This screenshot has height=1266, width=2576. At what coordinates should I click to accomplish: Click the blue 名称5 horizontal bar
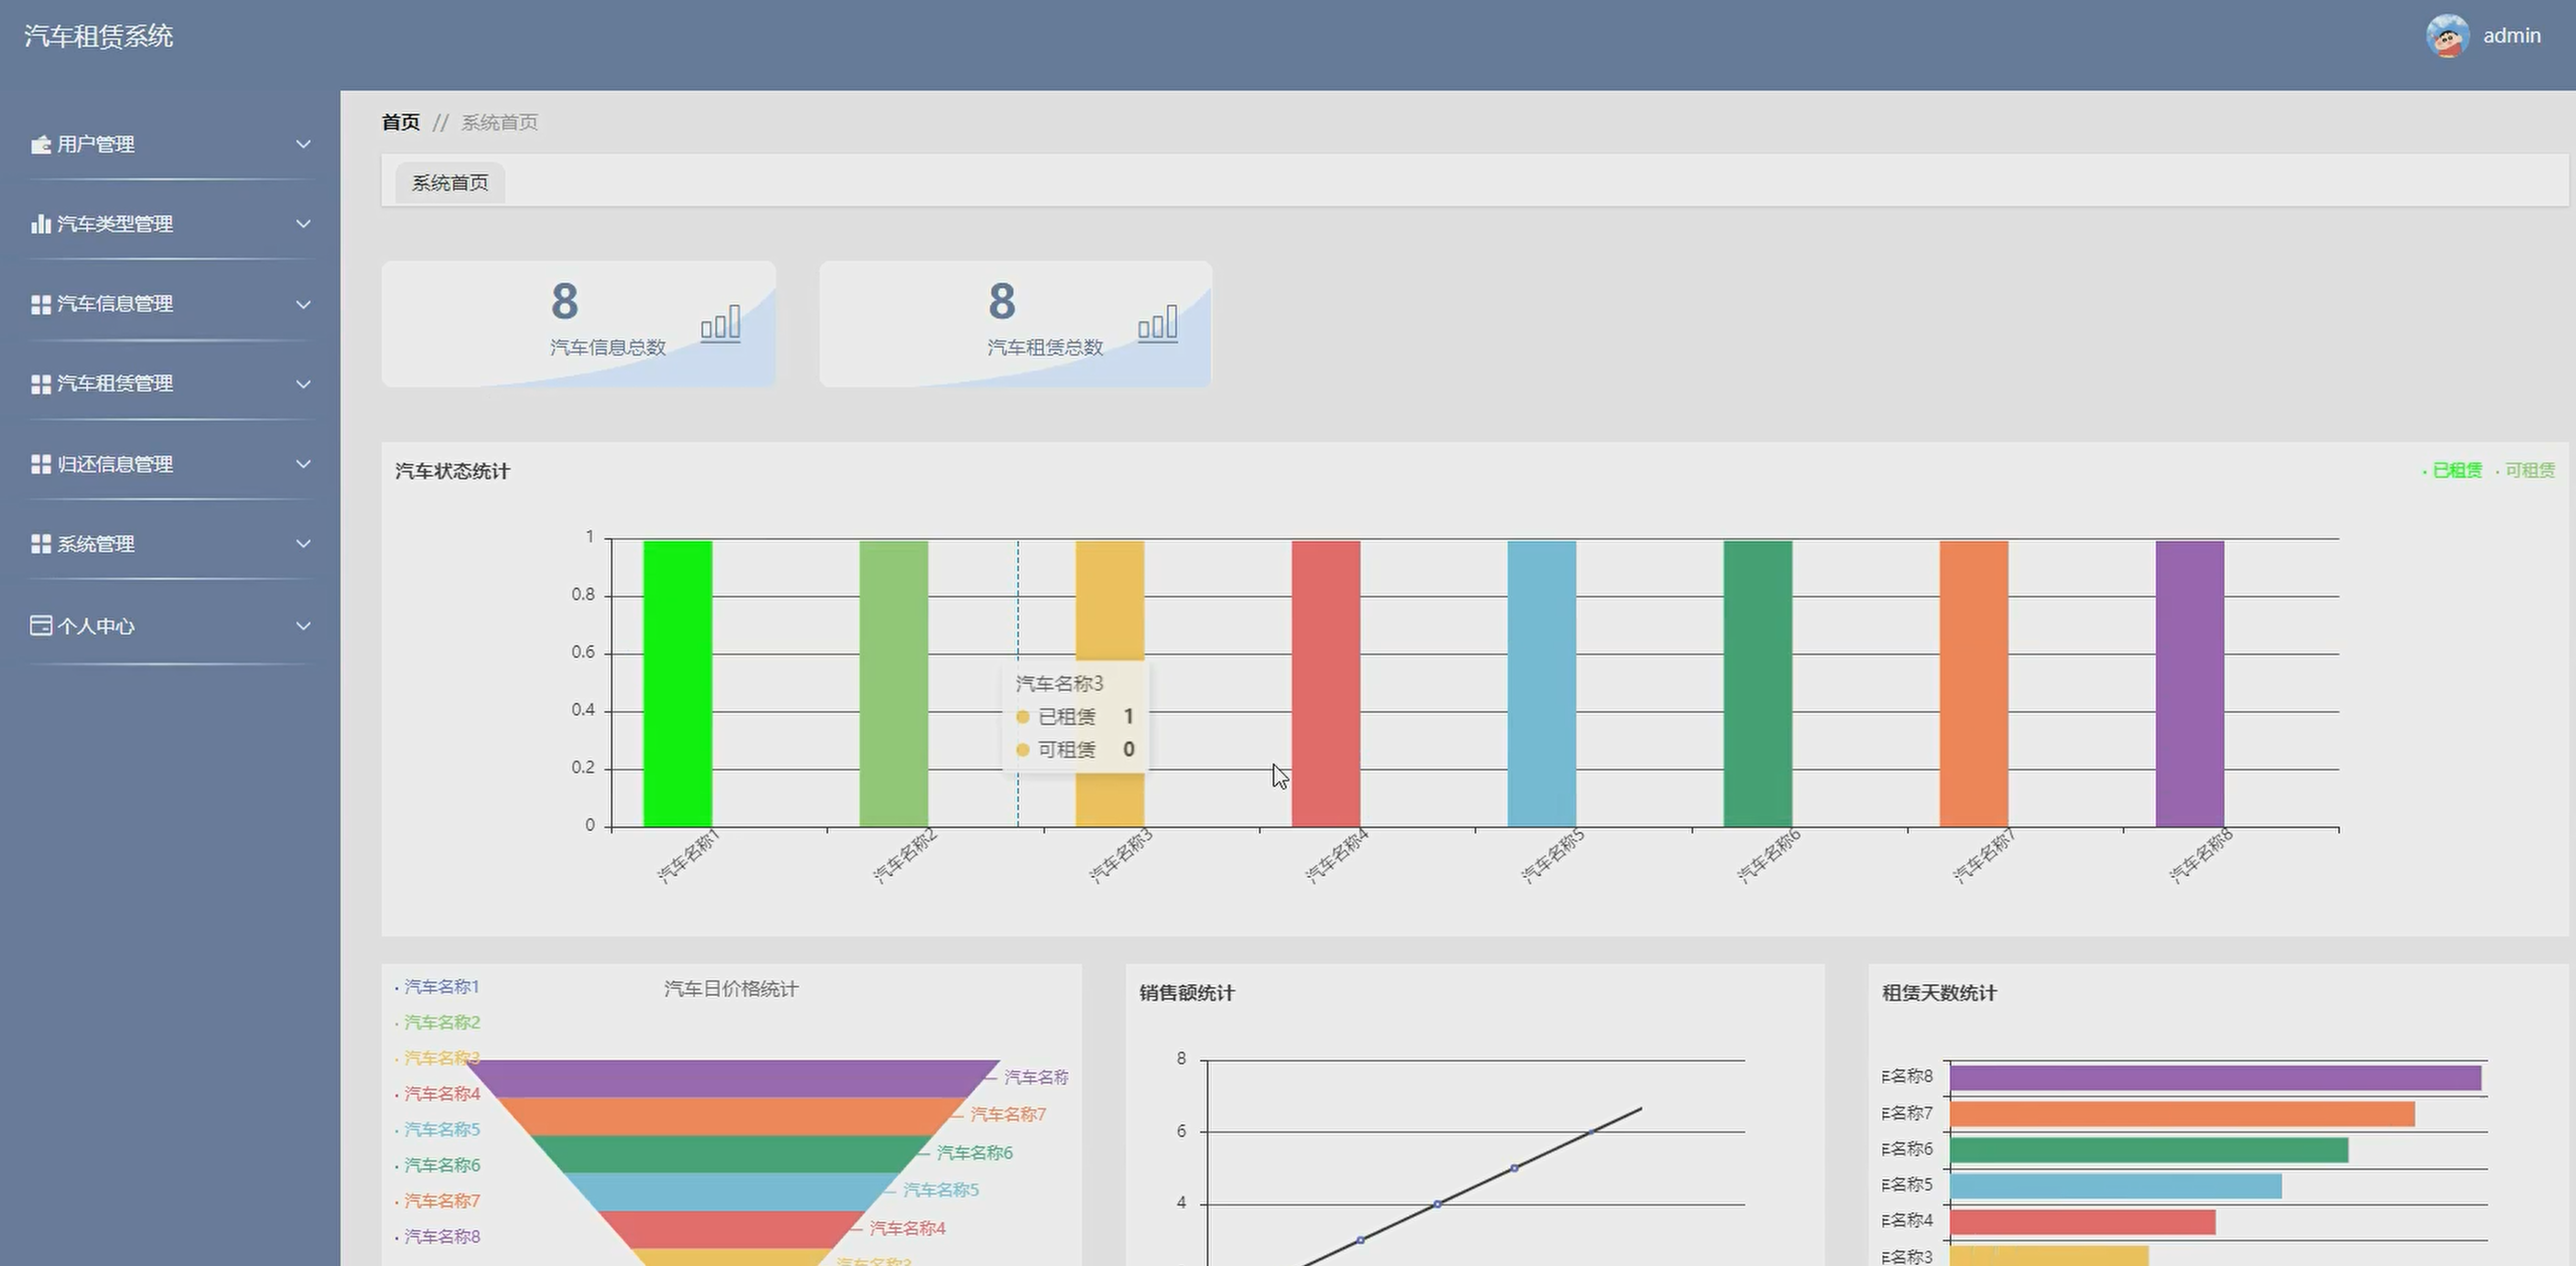click(2116, 1186)
